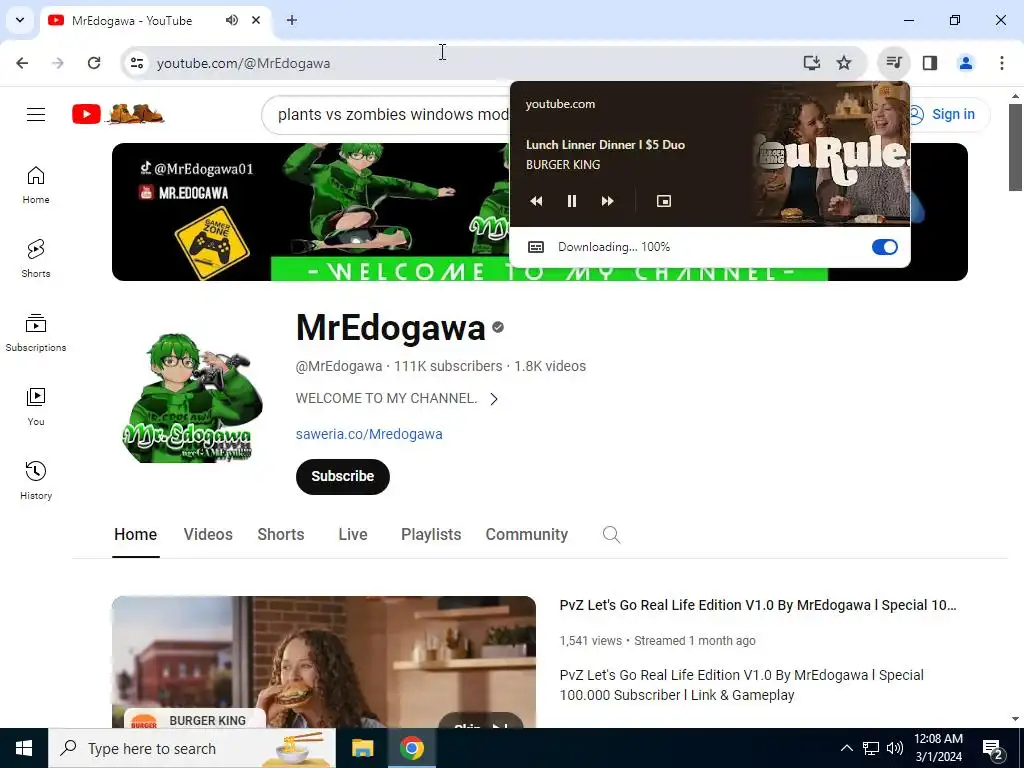View site information icon in address bar
The image size is (1024, 768).
point(136,63)
